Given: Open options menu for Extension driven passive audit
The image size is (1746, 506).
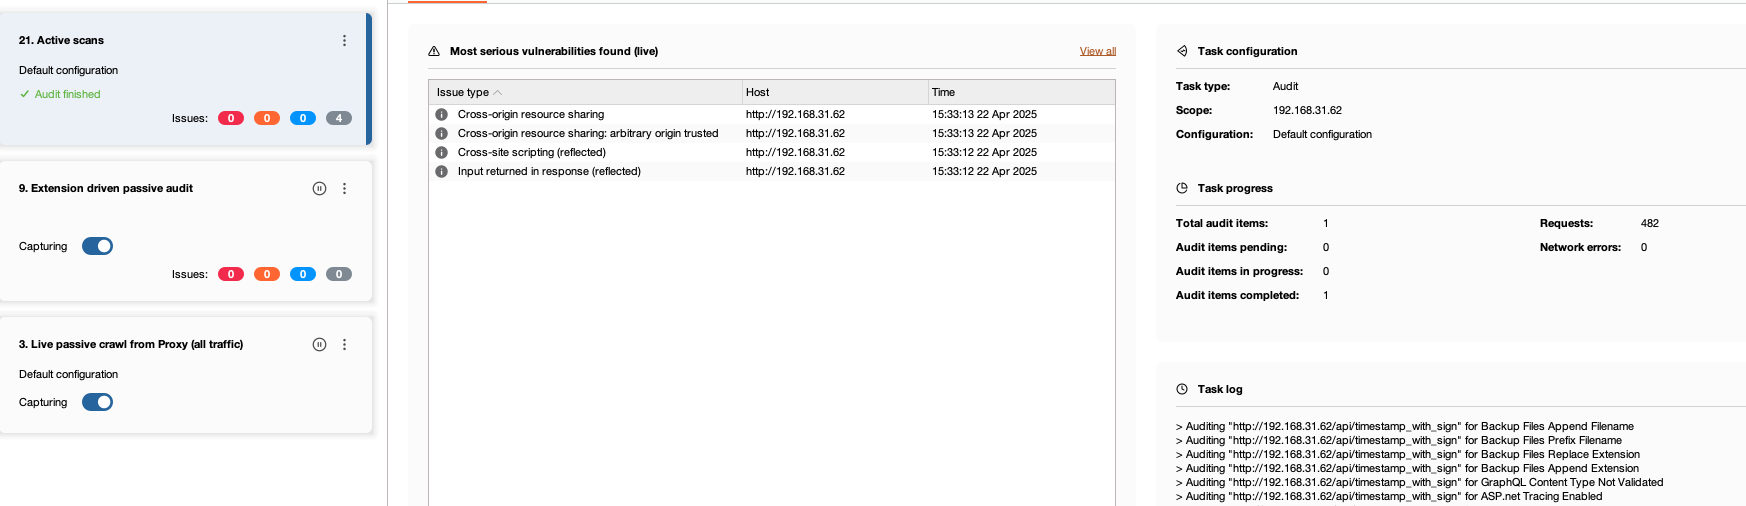Looking at the screenshot, I should point(345,189).
